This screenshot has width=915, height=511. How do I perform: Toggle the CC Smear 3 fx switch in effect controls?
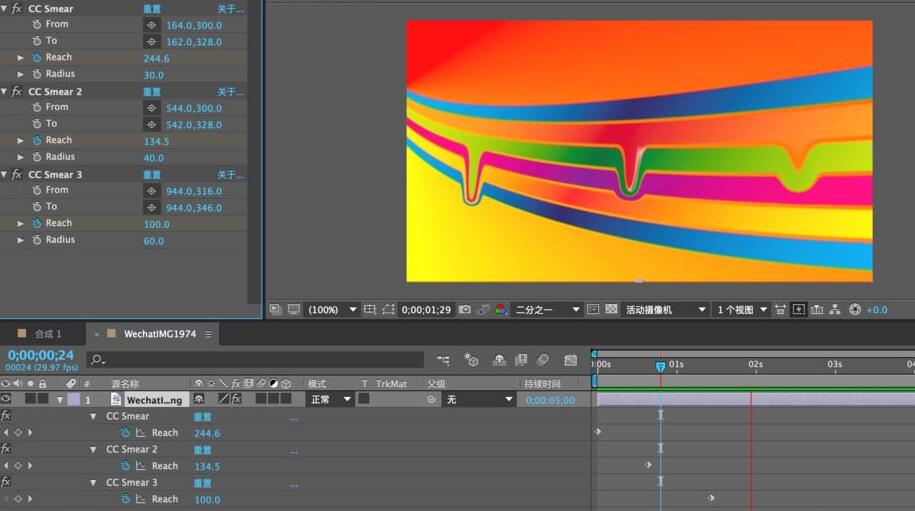(17, 174)
